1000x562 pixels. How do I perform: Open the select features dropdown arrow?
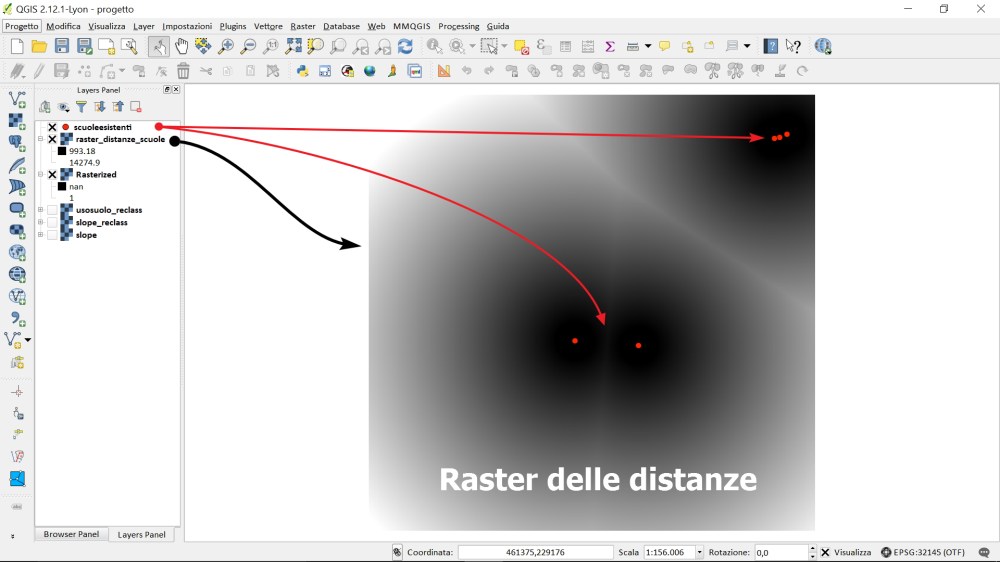pyautogui.click(x=504, y=46)
